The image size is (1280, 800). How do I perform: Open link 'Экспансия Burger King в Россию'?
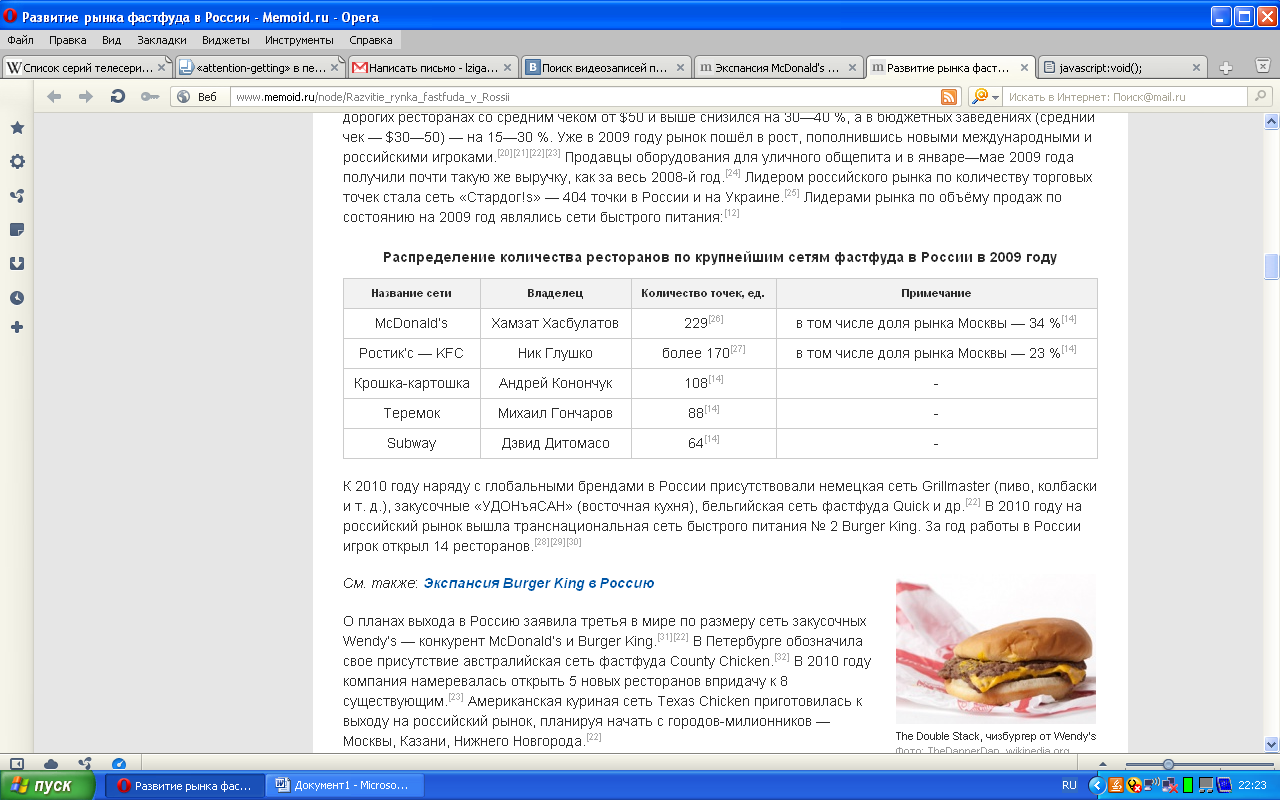point(538,583)
